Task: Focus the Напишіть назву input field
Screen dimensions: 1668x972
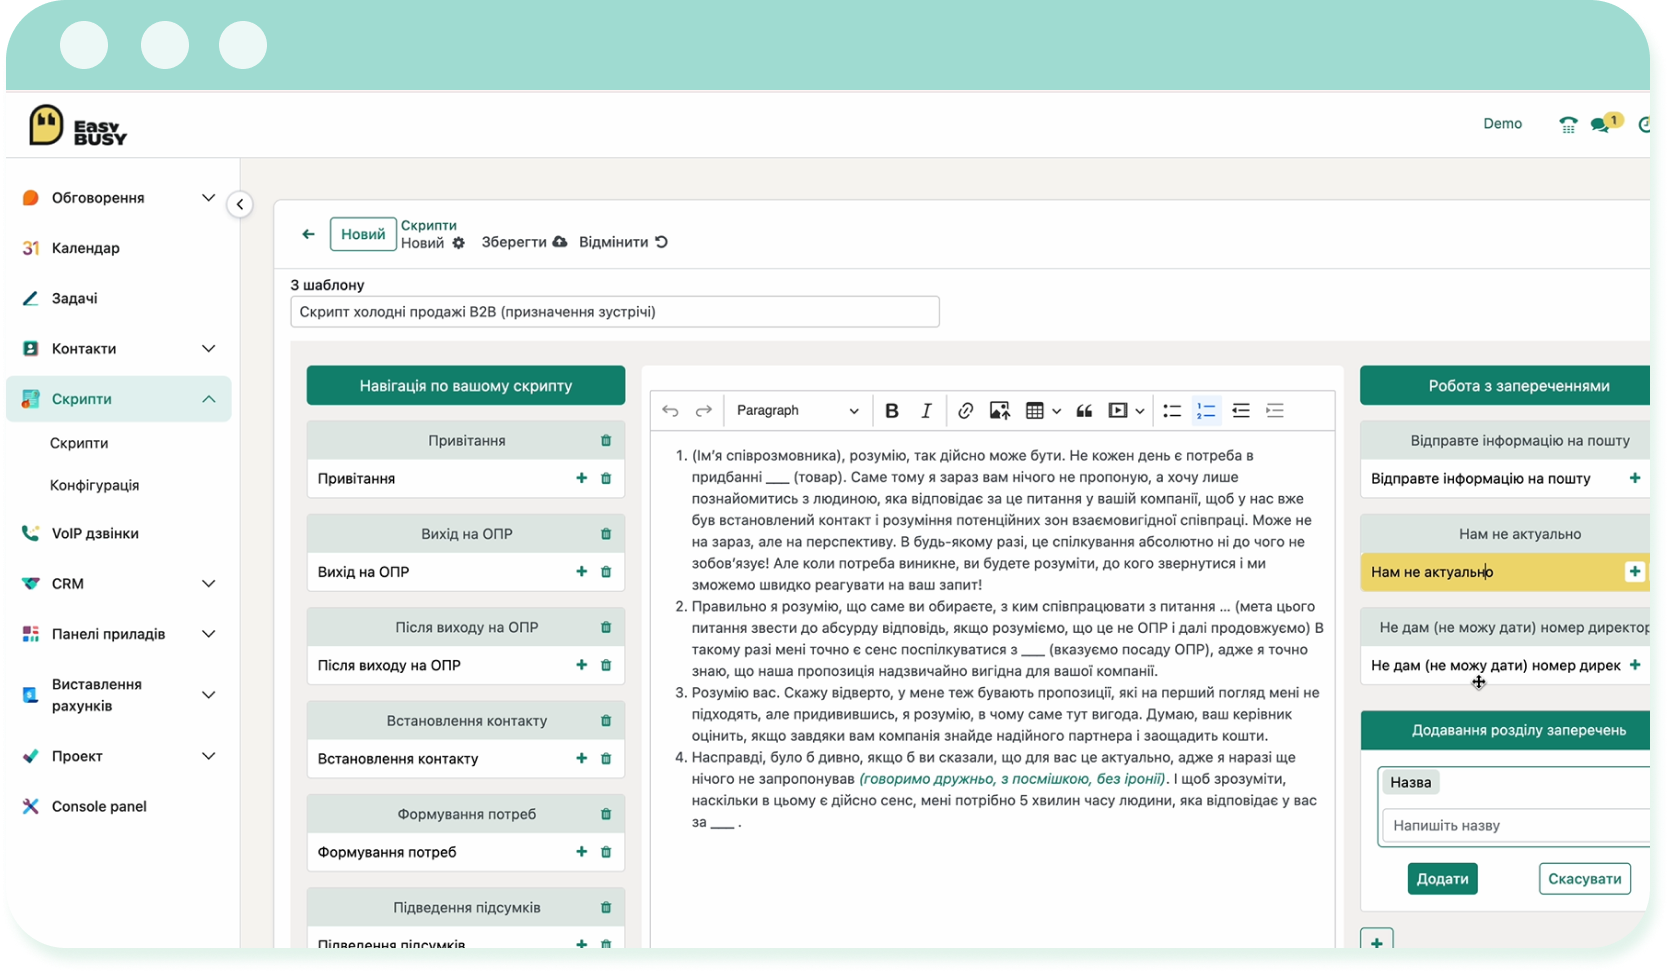Action: point(1516,826)
